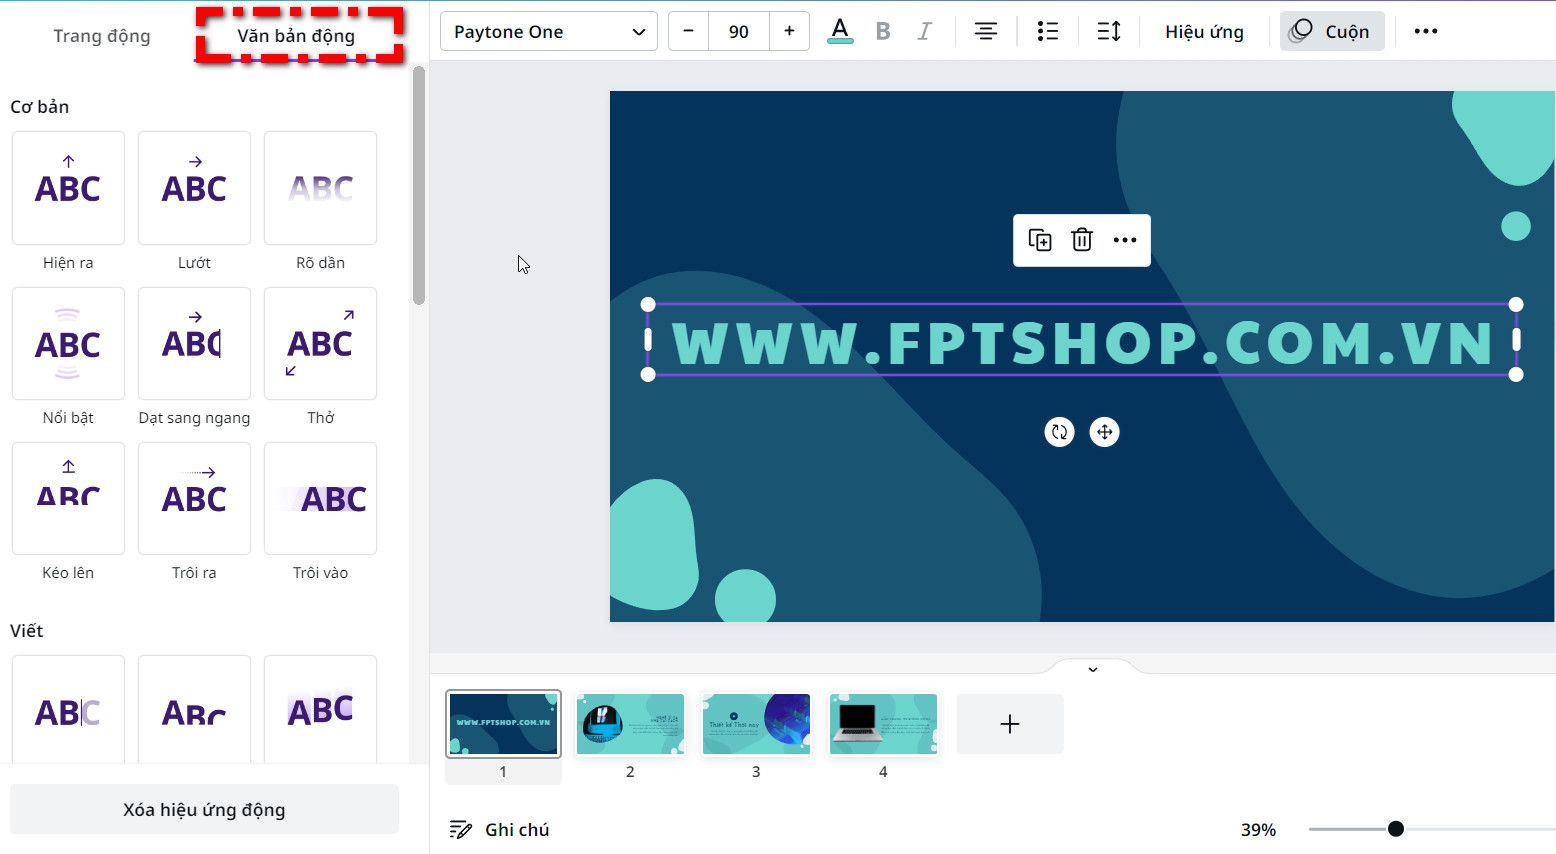Select slide 3 thumbnail
This screenshot has height=854, width=1556.
(756, 723)
